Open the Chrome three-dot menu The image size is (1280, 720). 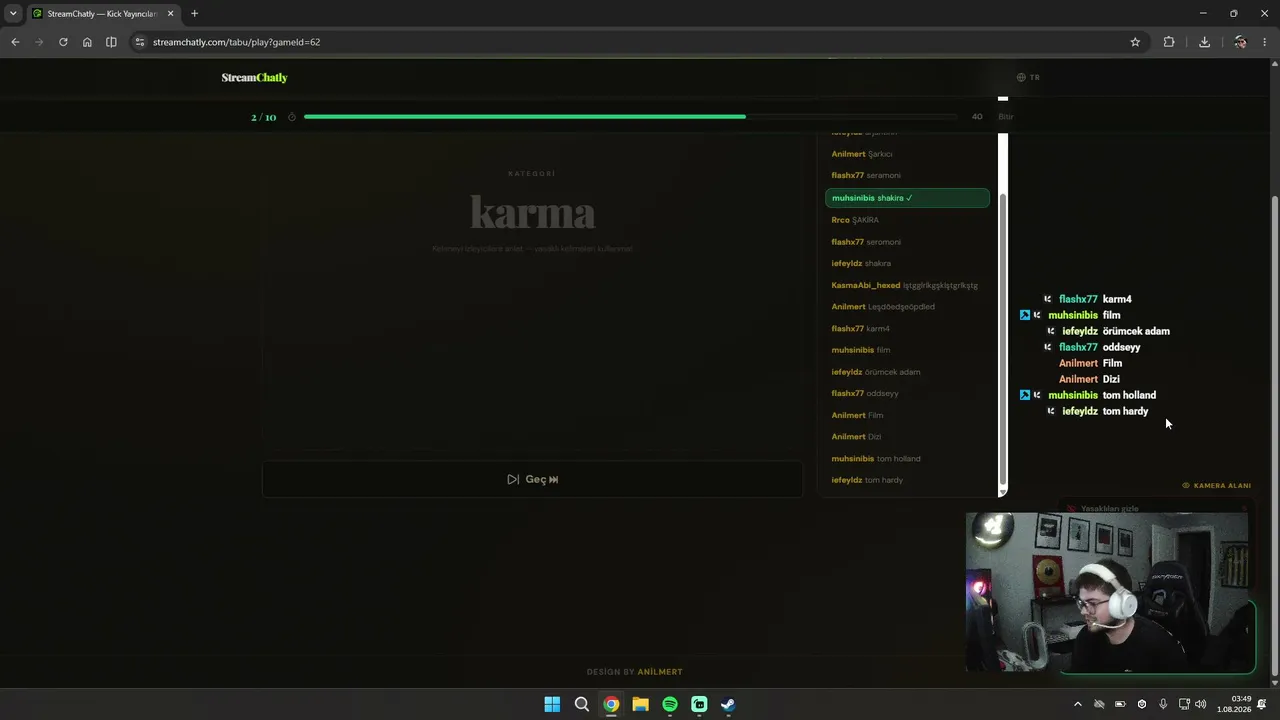coord(1266,42)
